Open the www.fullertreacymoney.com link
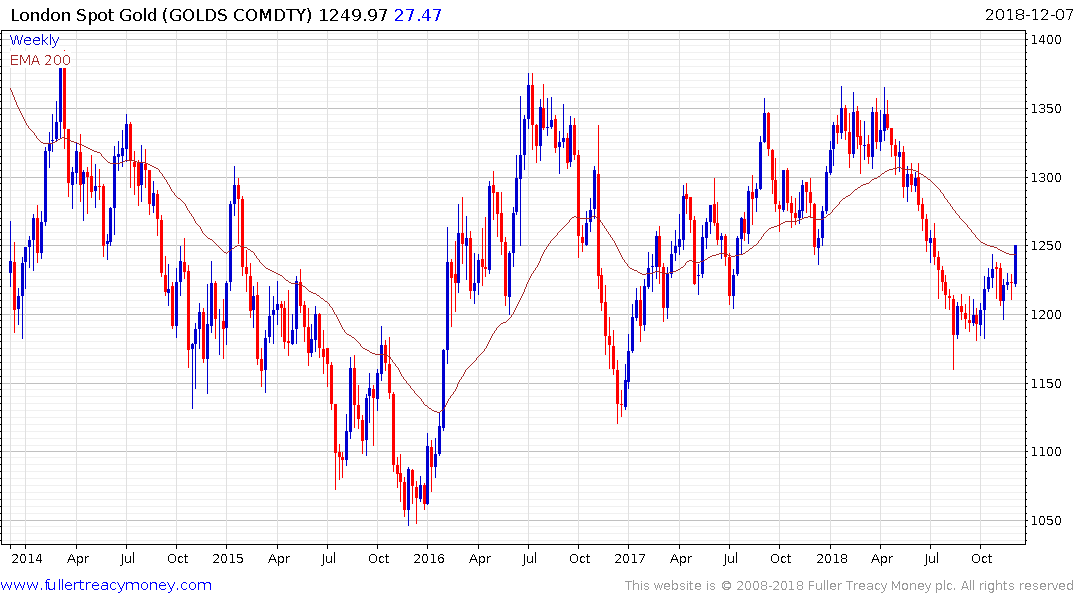The image size is (1075, 600). [x=106, y=585]
